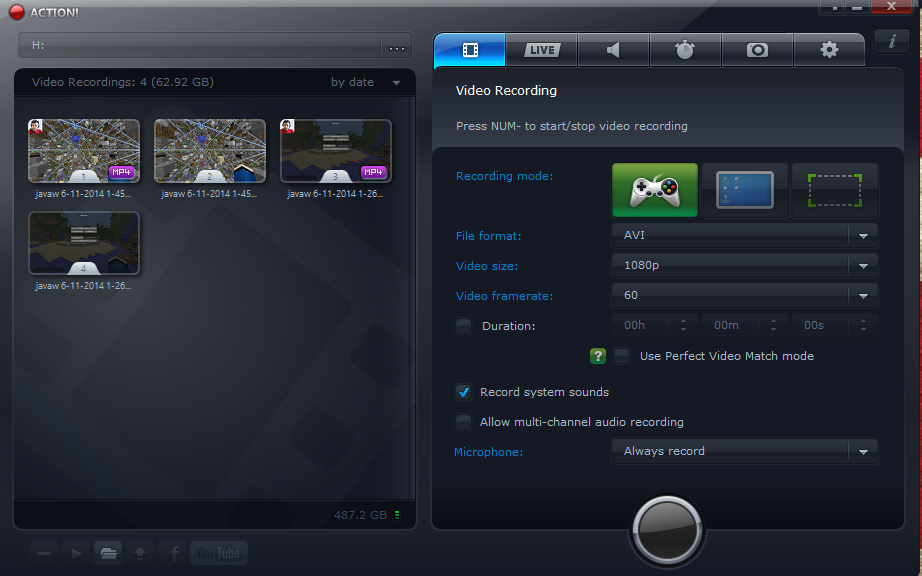Enable Use Perfect Video Match mode
Image resolution: width=922 pixels, height=576 pixels.
pos(622,356)
